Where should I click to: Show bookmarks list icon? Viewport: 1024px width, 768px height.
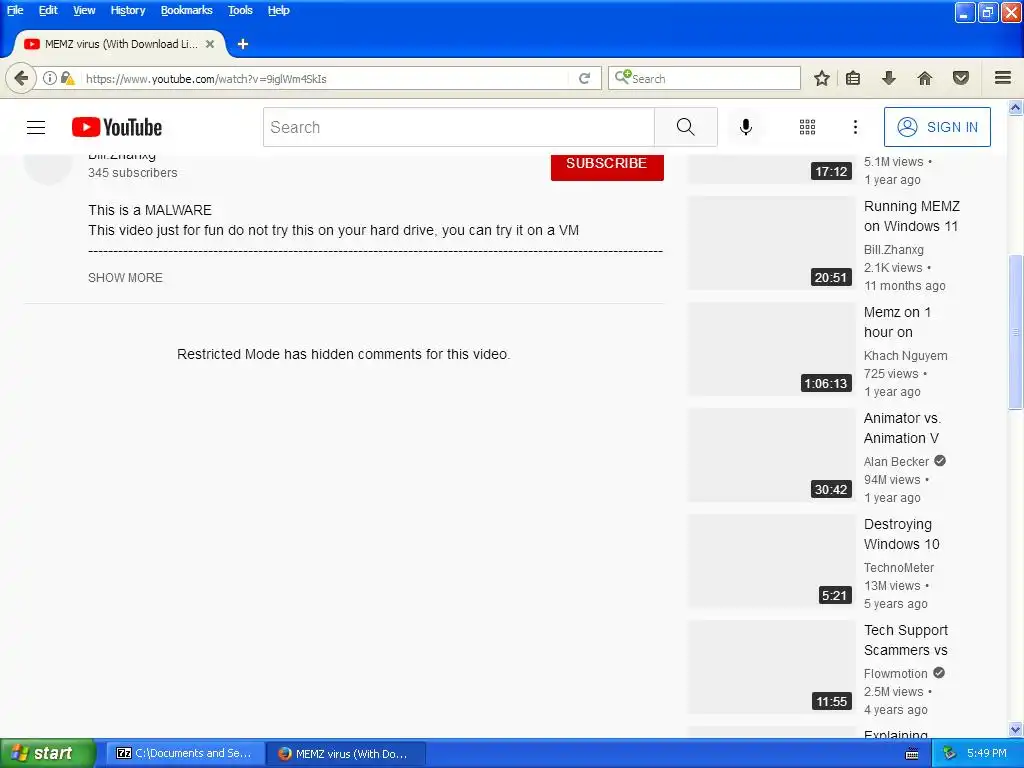coord(853,78)
